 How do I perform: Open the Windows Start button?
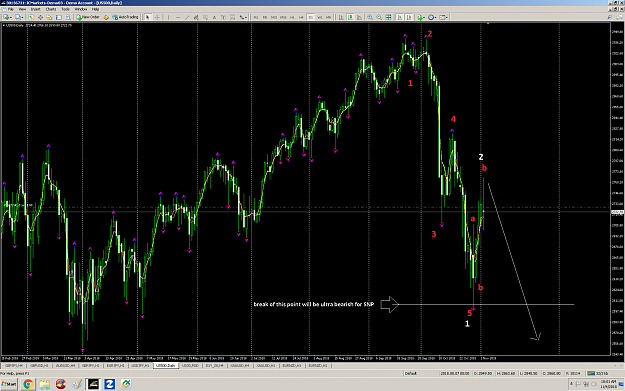[x=9, y=384]
